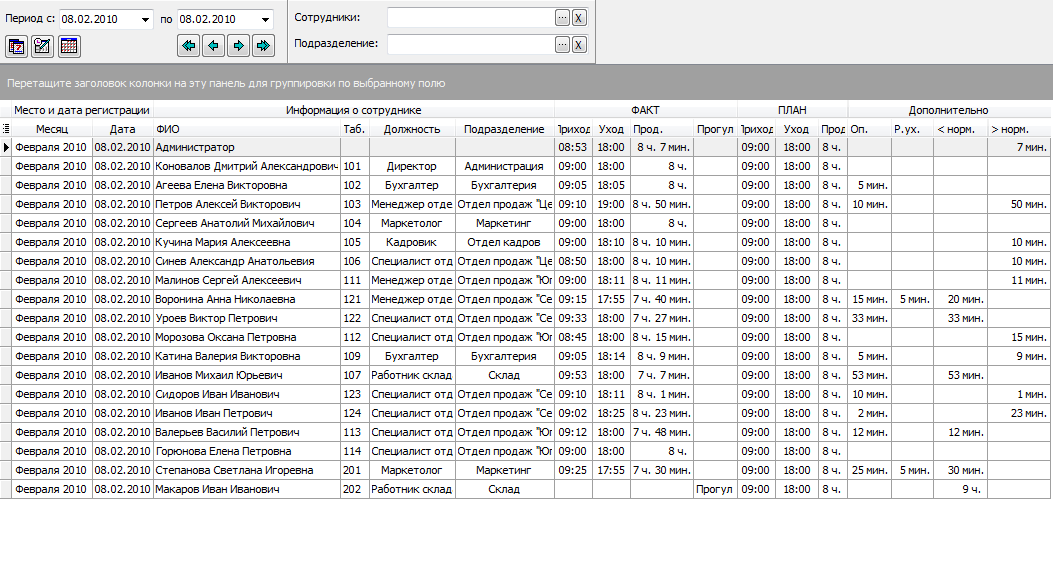Open the ellipsis picker next to Подразделение
Image resolution: width=1053 pixels, height=584 pixels.
pos(563,44)
